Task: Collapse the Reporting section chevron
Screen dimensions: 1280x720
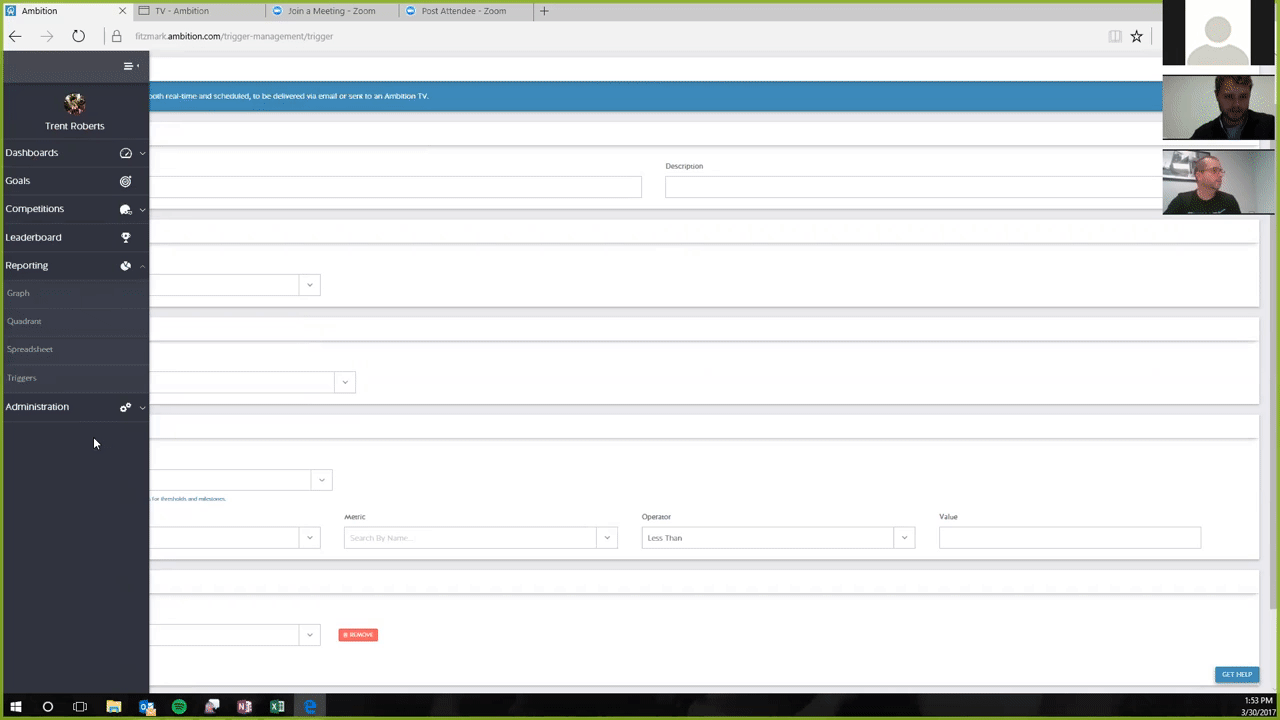Action: point(142,266)
